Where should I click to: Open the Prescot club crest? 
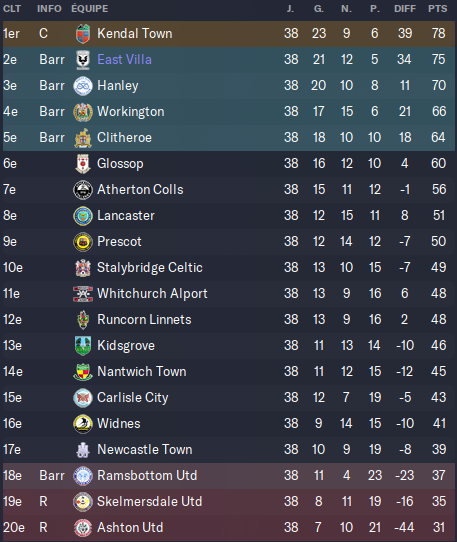pyautogui.click(x=83, y=242)
